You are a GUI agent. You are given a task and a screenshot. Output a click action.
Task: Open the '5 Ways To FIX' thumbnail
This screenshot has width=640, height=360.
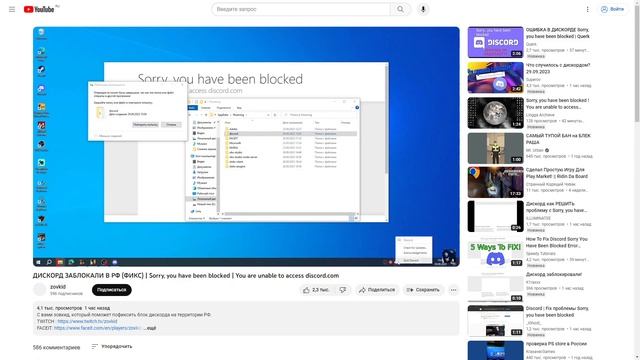point(495,251)
